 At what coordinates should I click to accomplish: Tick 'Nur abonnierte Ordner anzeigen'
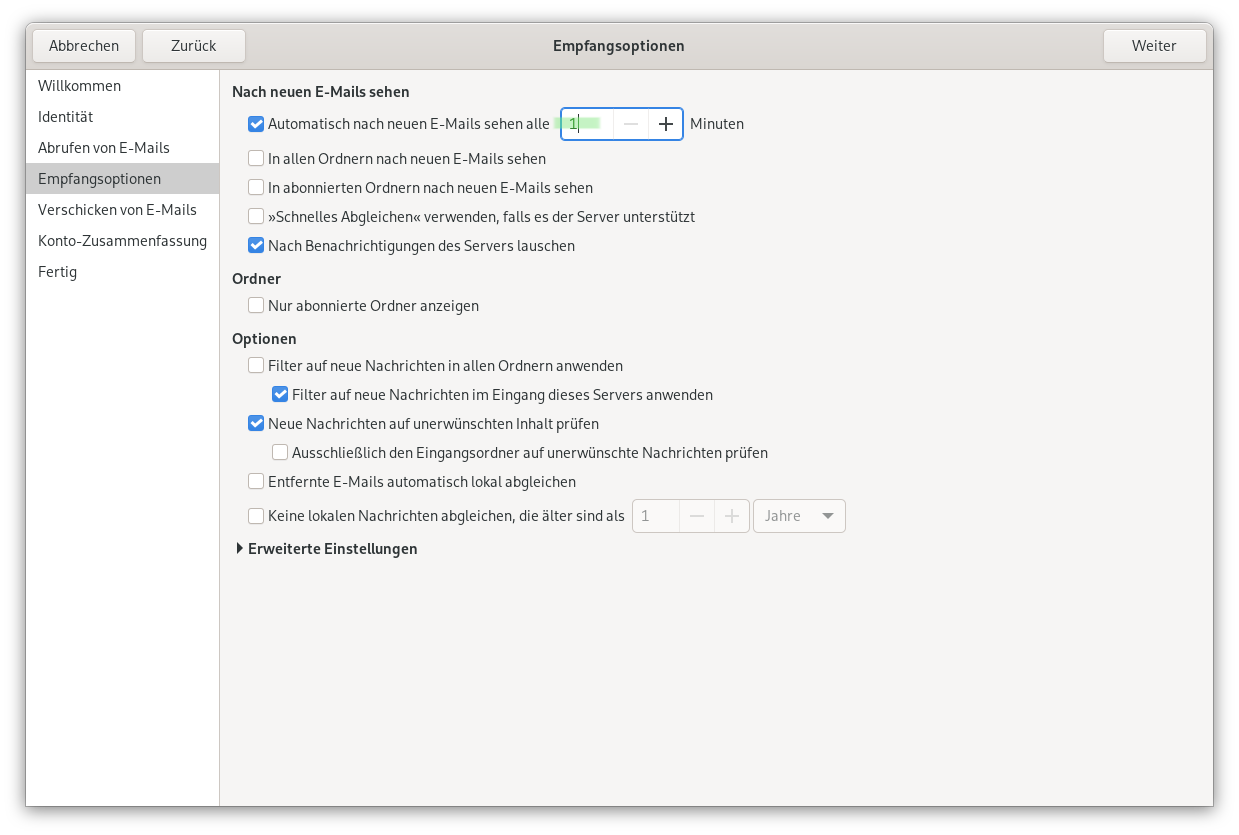[256, 306]
